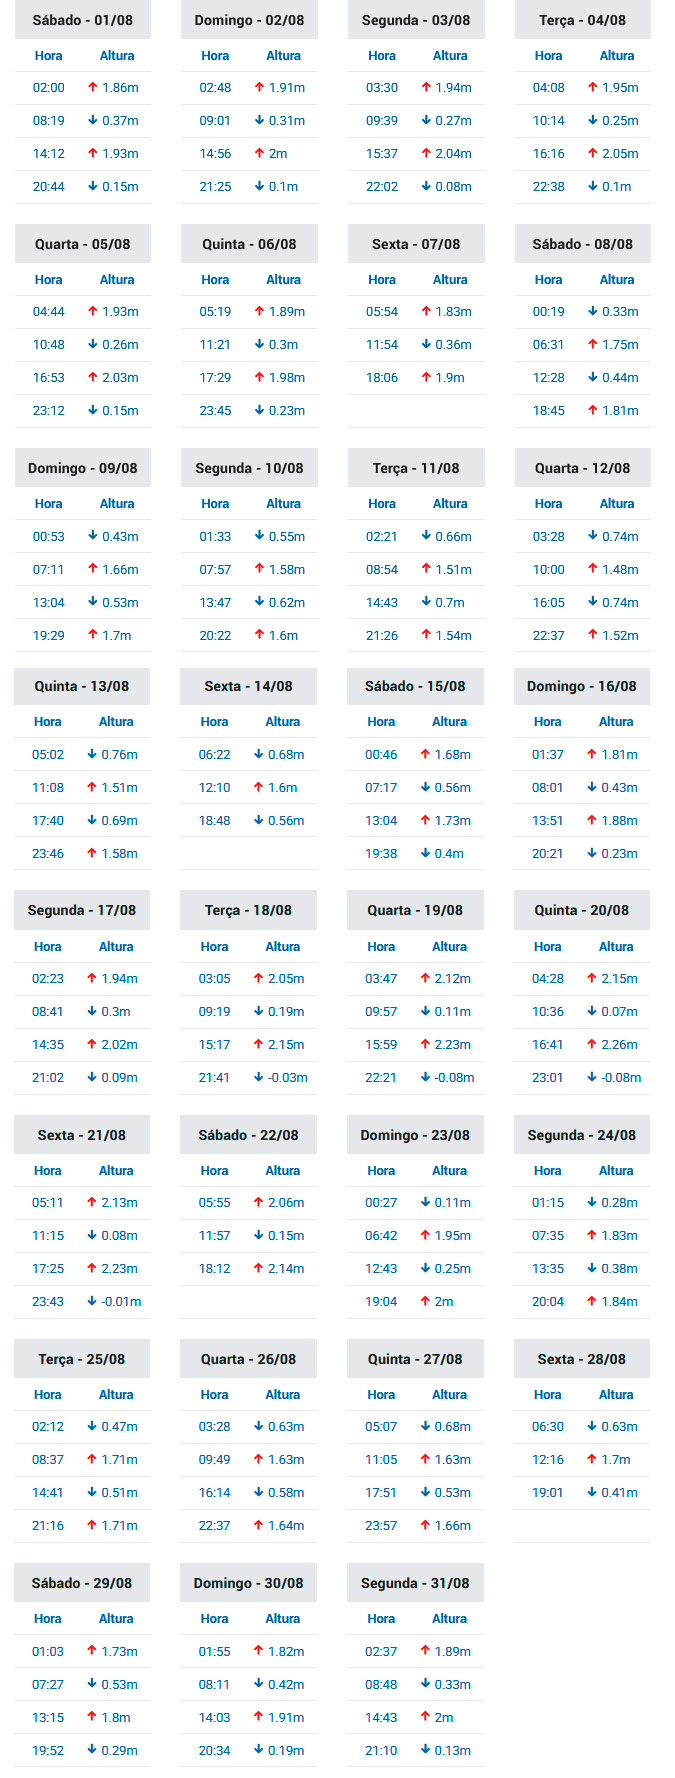Viewport: 675px width, 1778px height.
Task: Click height value 2.23m at 17:25 Sexta 21/08
Action: click(120, 1268)
